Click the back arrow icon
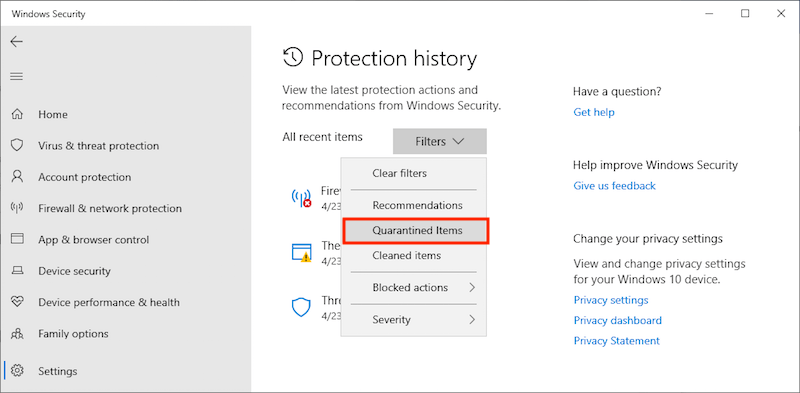 click(x=17, y=41)
